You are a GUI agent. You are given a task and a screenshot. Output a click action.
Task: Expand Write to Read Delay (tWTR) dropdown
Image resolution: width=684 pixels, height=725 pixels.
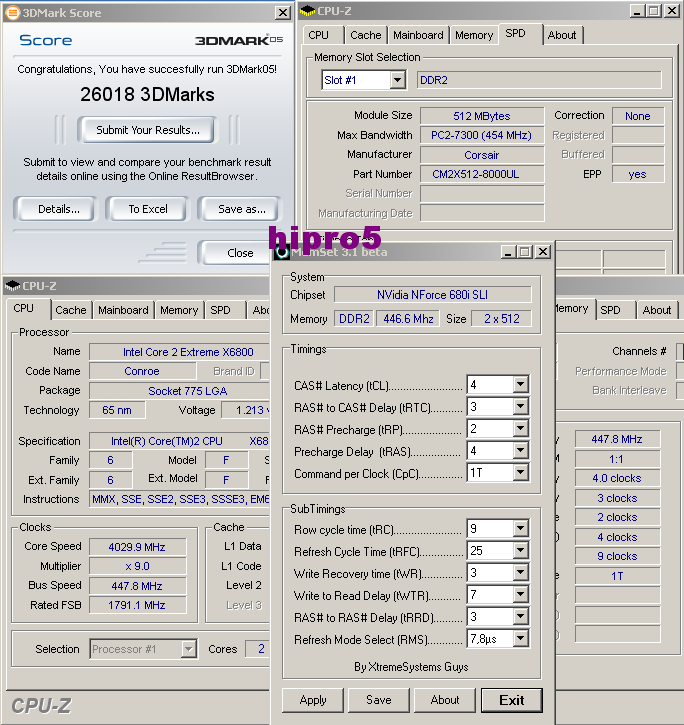click(x=520, y=595)
